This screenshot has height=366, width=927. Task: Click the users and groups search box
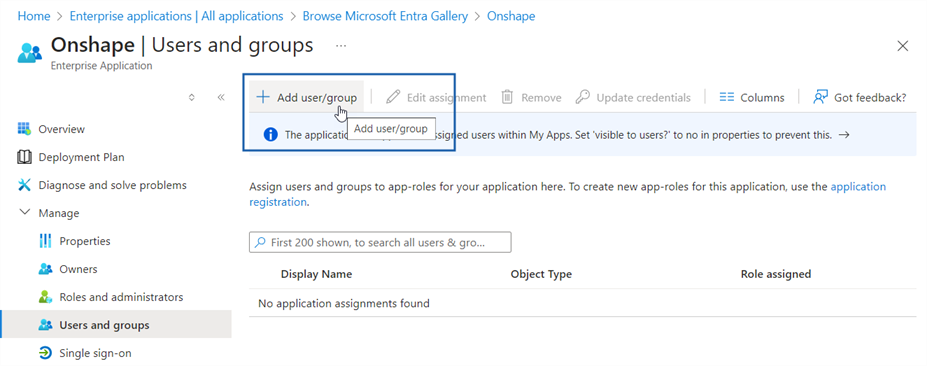(380, 242)
